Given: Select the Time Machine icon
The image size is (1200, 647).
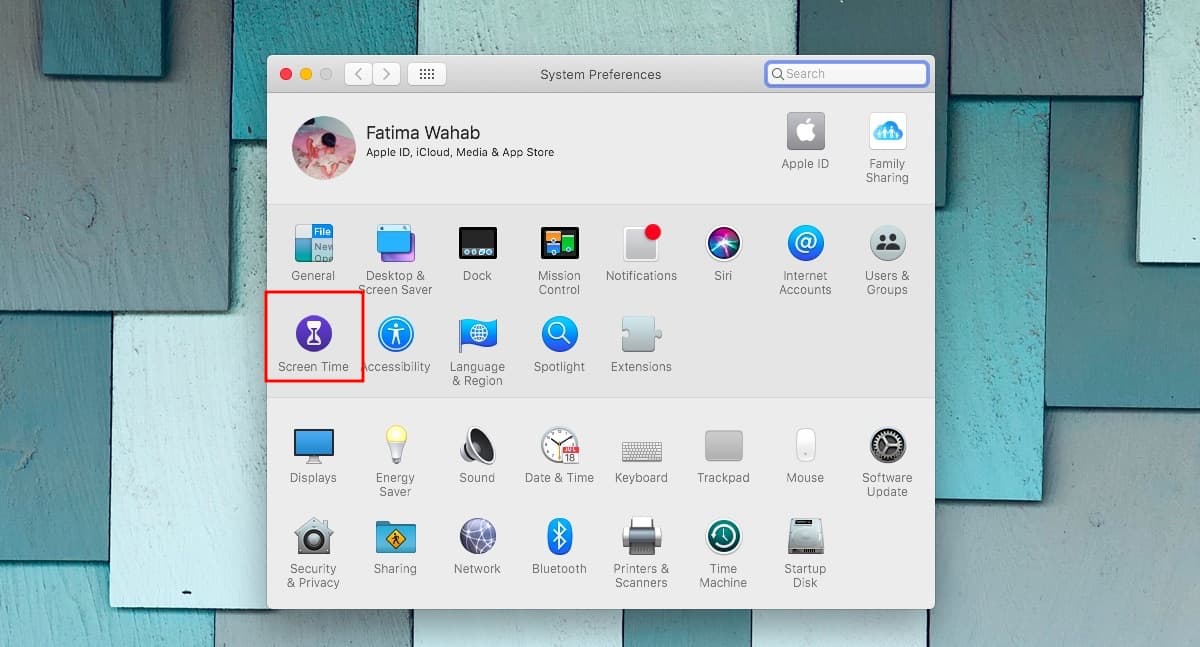Looking at the screenshot, I should 723,536.
